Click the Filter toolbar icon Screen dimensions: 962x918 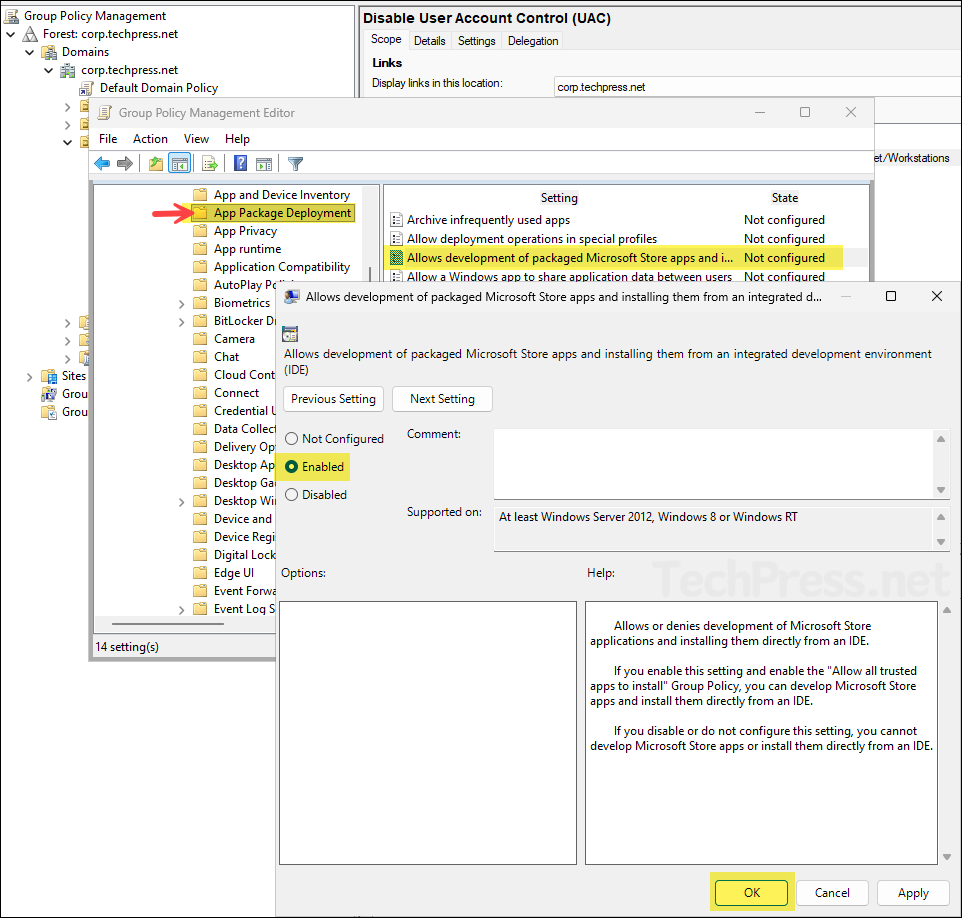(x=293, y=163)
